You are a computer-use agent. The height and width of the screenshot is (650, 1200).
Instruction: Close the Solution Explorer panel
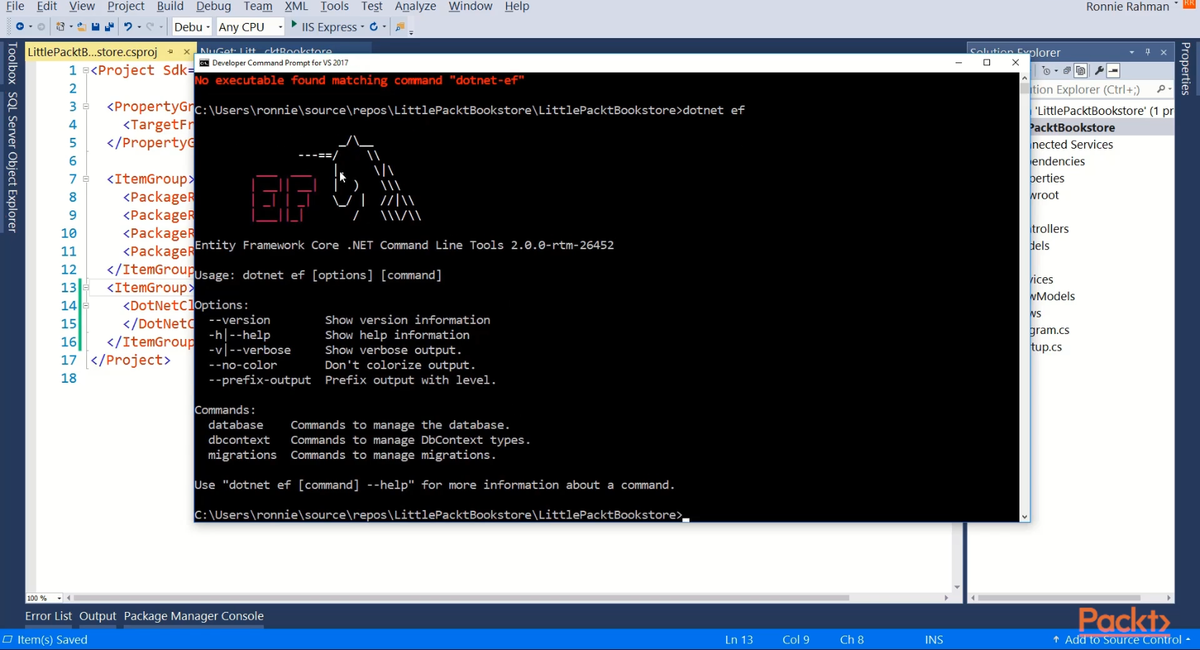1163,52
